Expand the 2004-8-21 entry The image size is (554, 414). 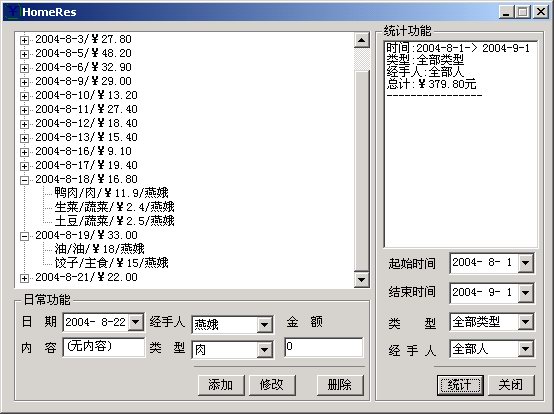(x=24, y=278)
